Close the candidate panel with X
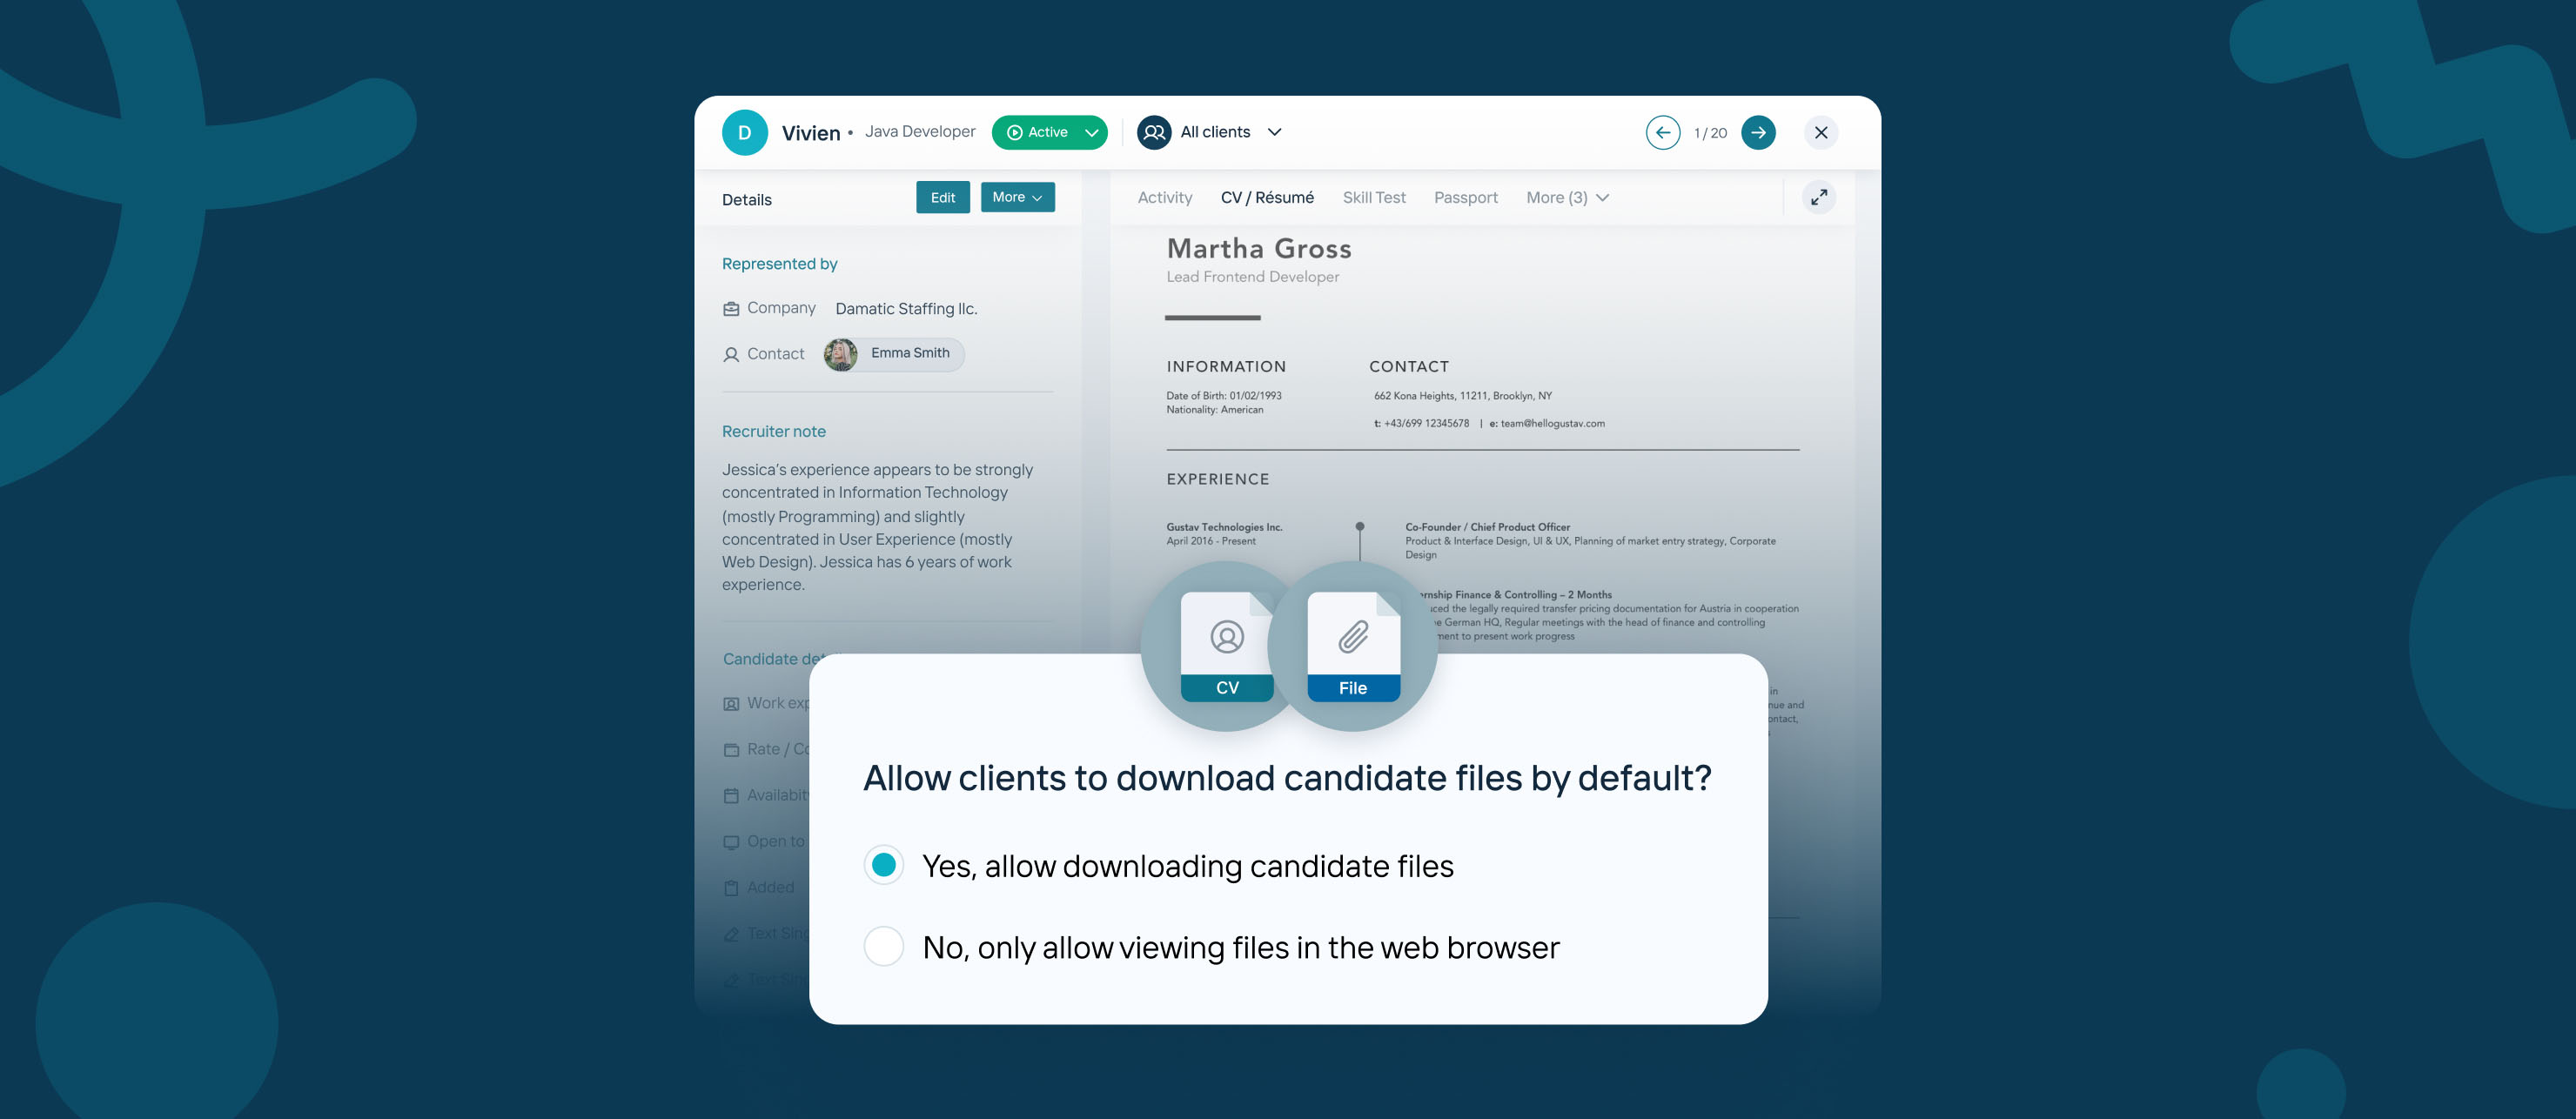 click(x=1821, y=132)
